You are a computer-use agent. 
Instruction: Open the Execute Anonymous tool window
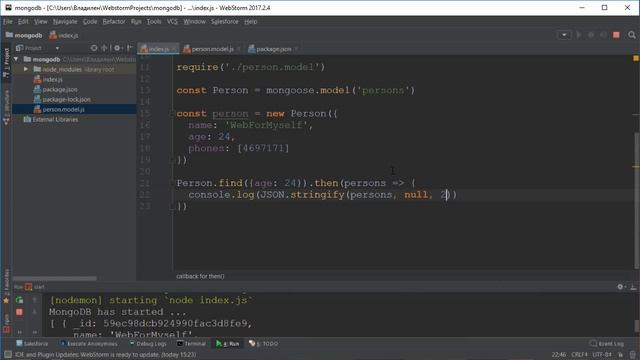click(x=89, y=344)
